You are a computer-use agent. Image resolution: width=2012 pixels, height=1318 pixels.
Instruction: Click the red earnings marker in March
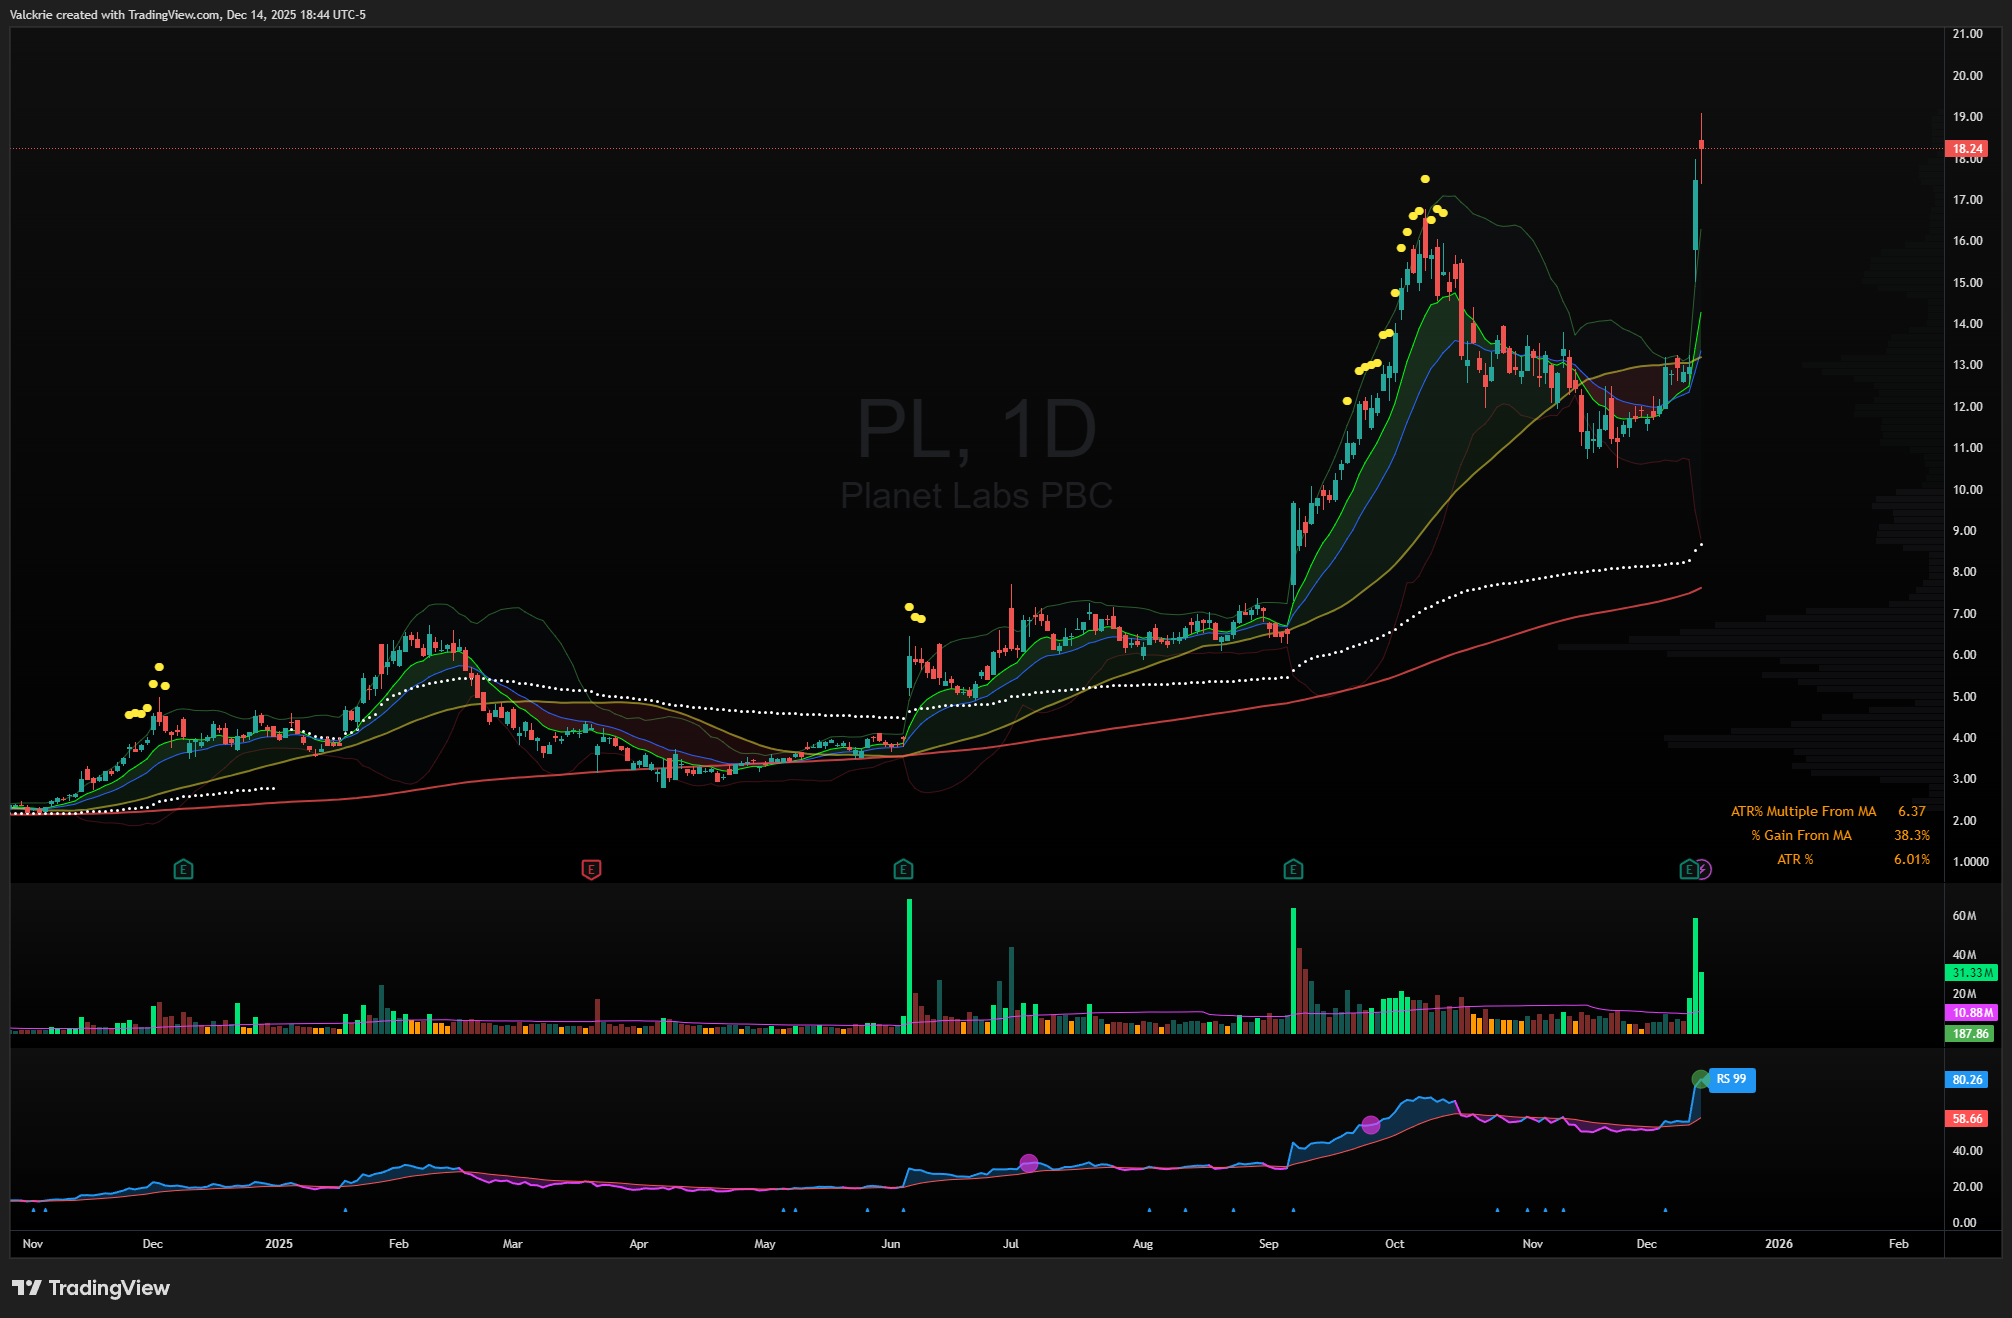(x=591, y=869)
